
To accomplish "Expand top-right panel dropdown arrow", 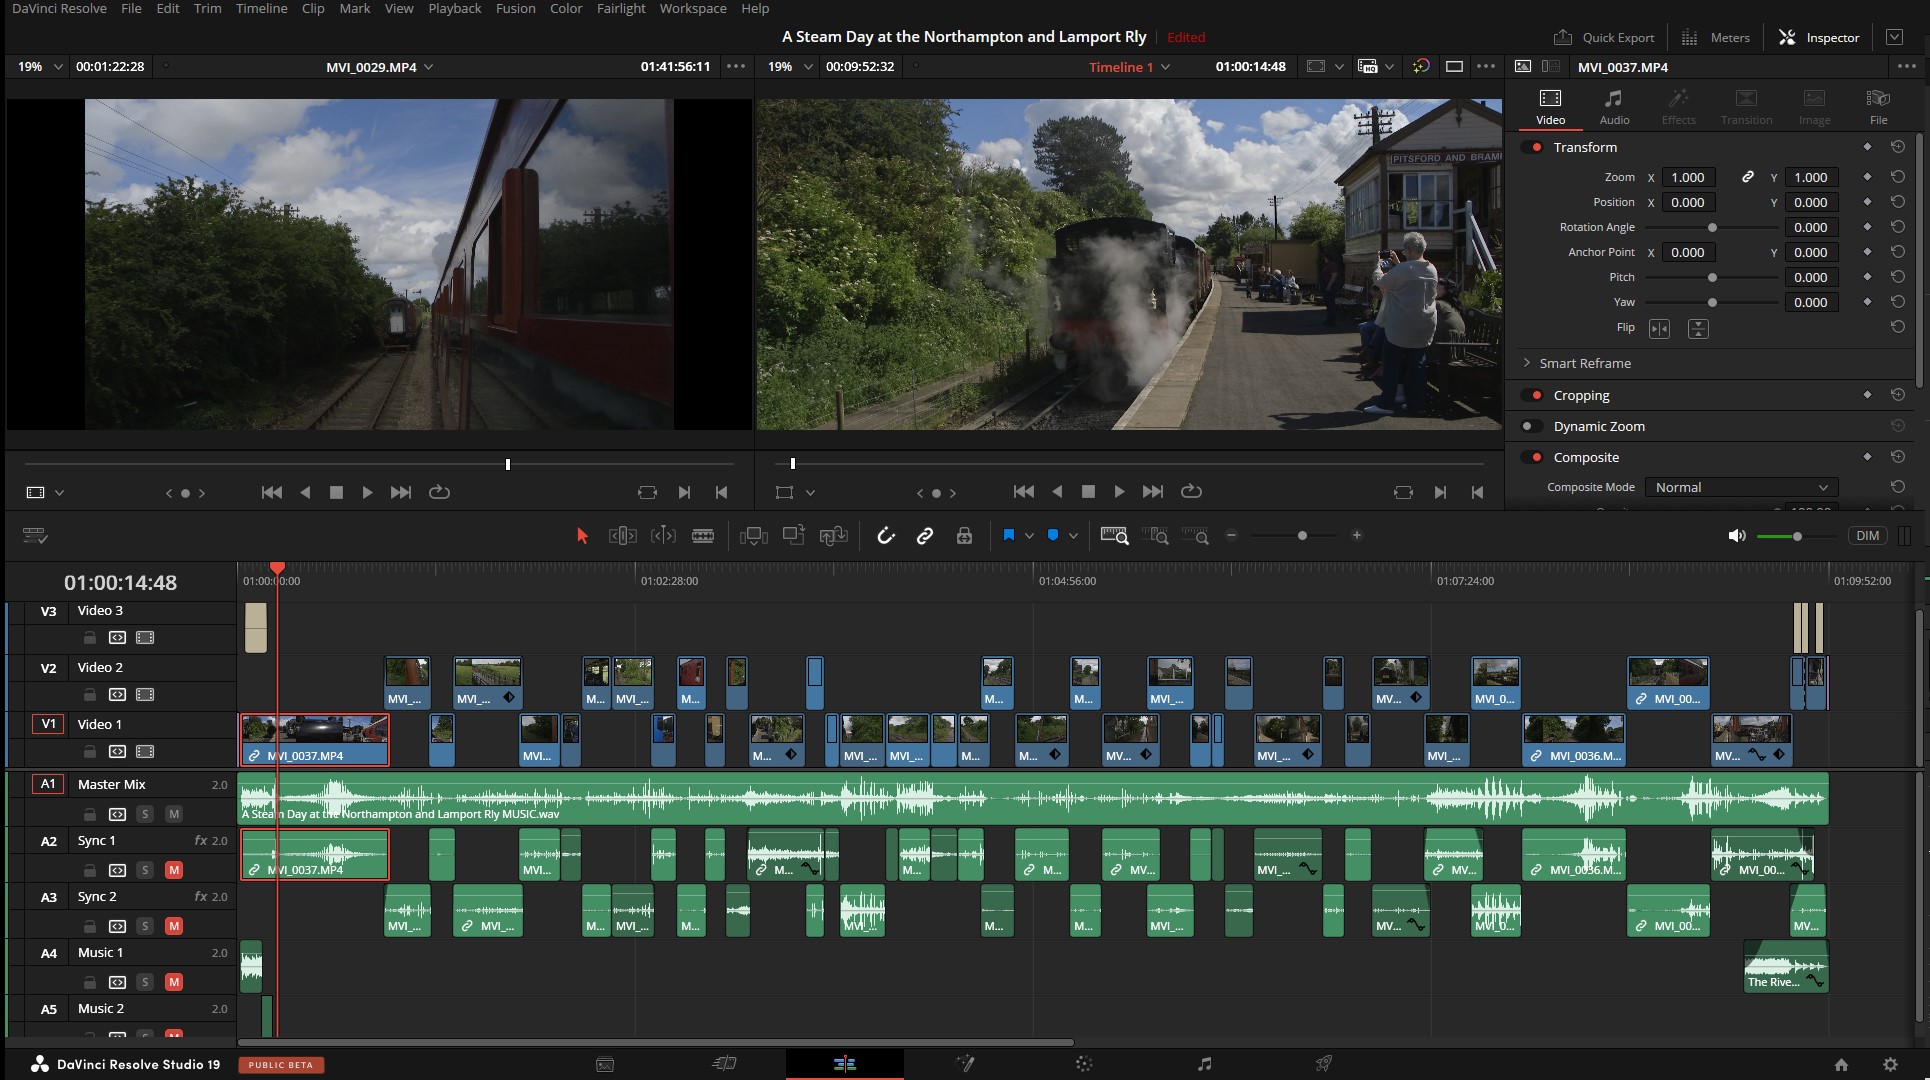I will coord(1894,37).
